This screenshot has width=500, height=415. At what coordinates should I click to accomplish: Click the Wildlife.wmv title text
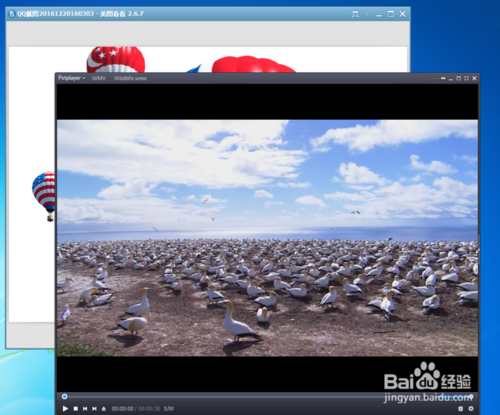(x=130, y=78)
